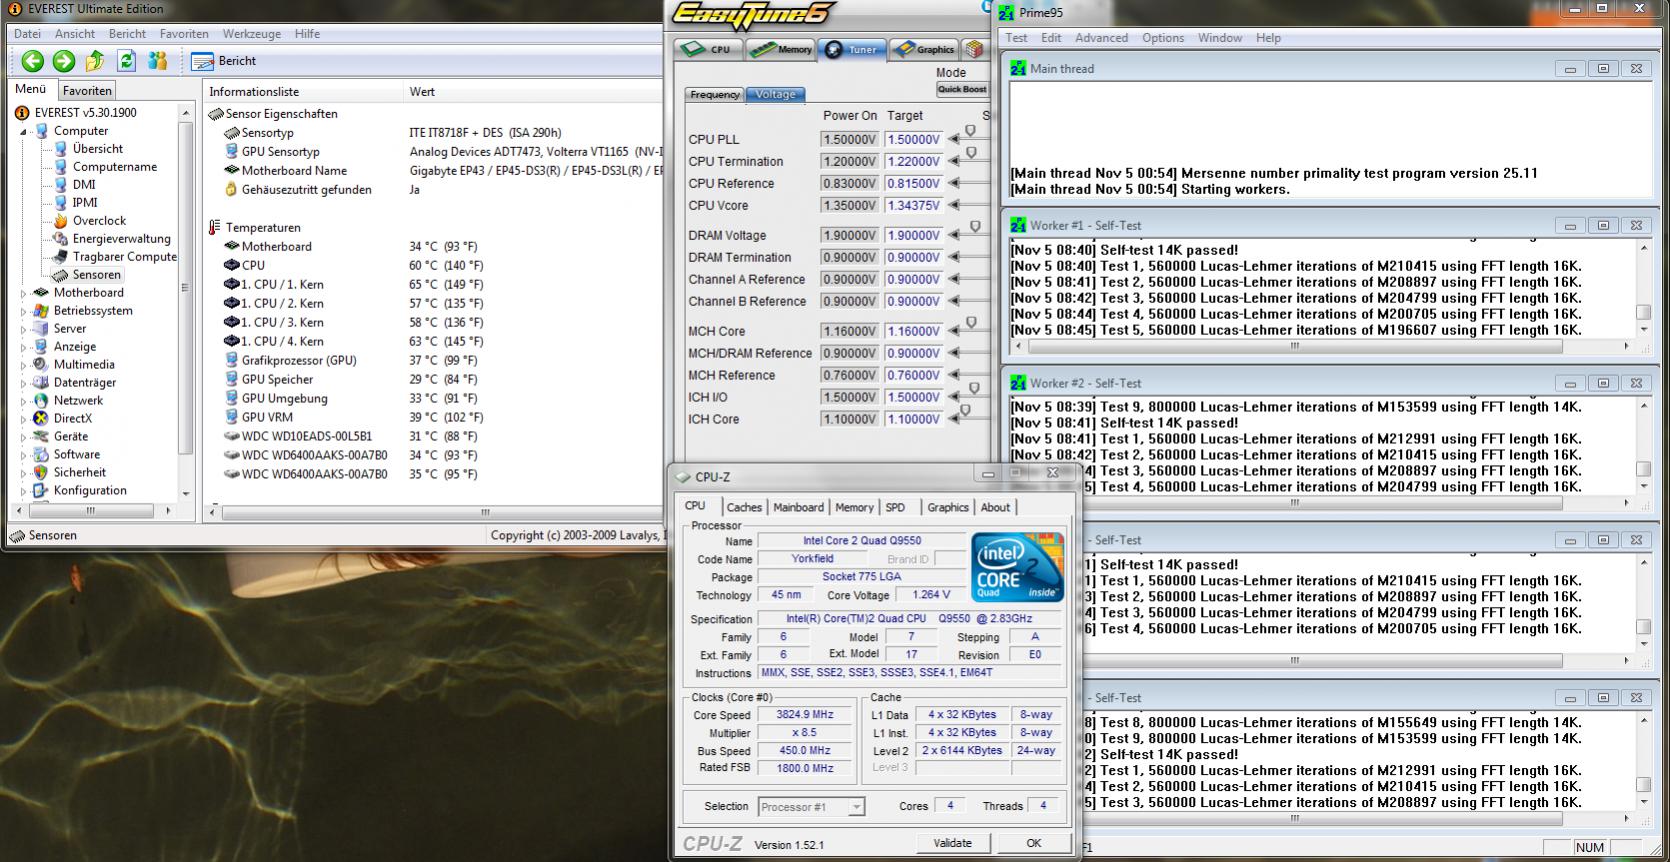Collapse the Computer tree node
This screenshot has width=1670, height=862.
pyautogui.click(x=24, y=131)
